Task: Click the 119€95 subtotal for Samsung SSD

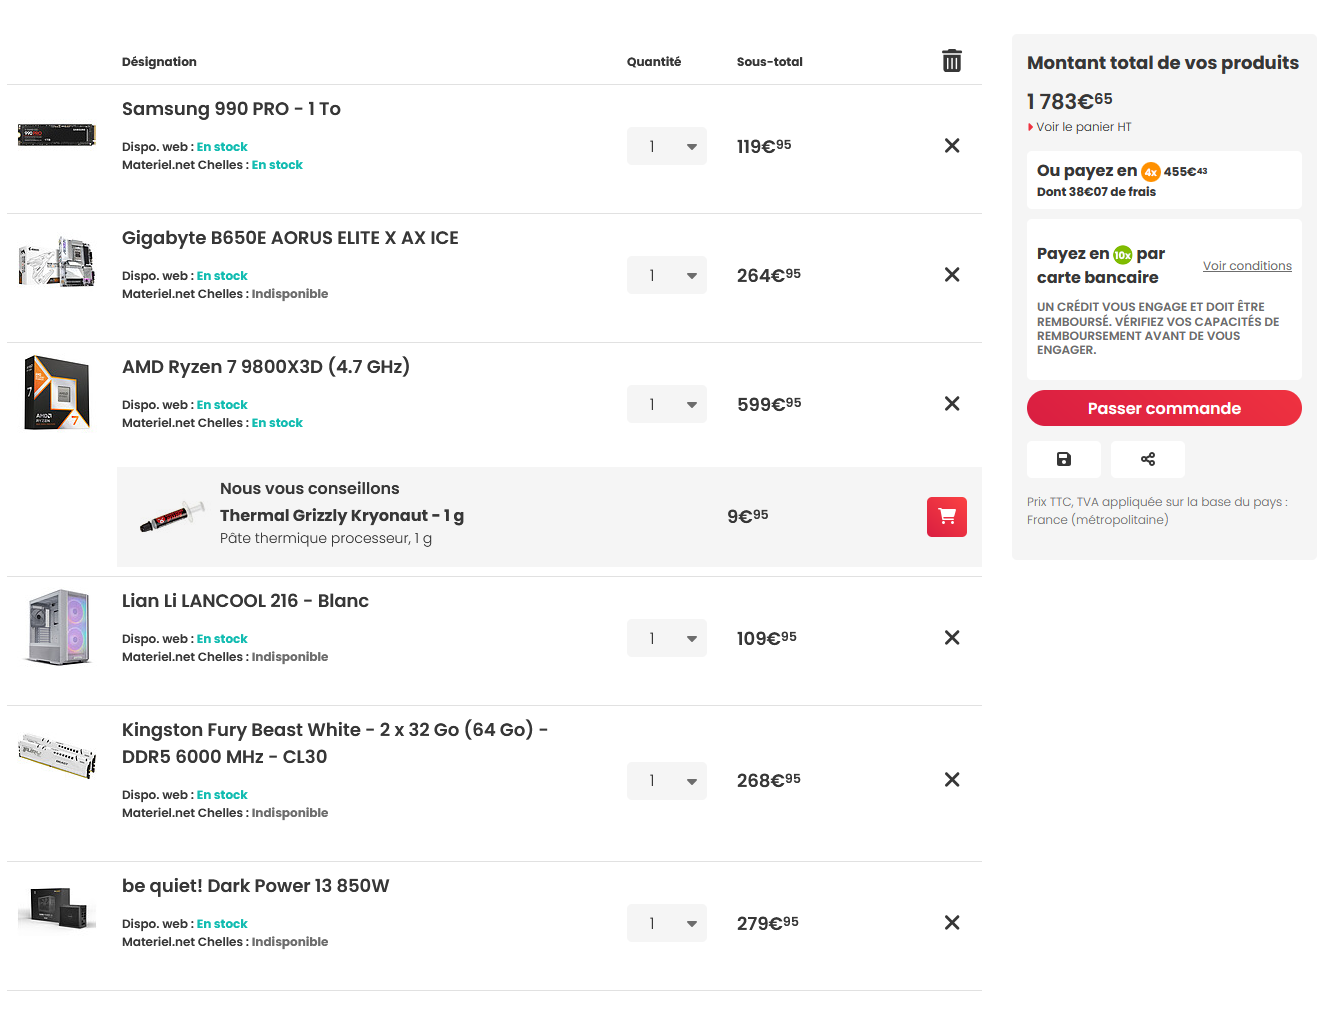Action: (764, 146)
